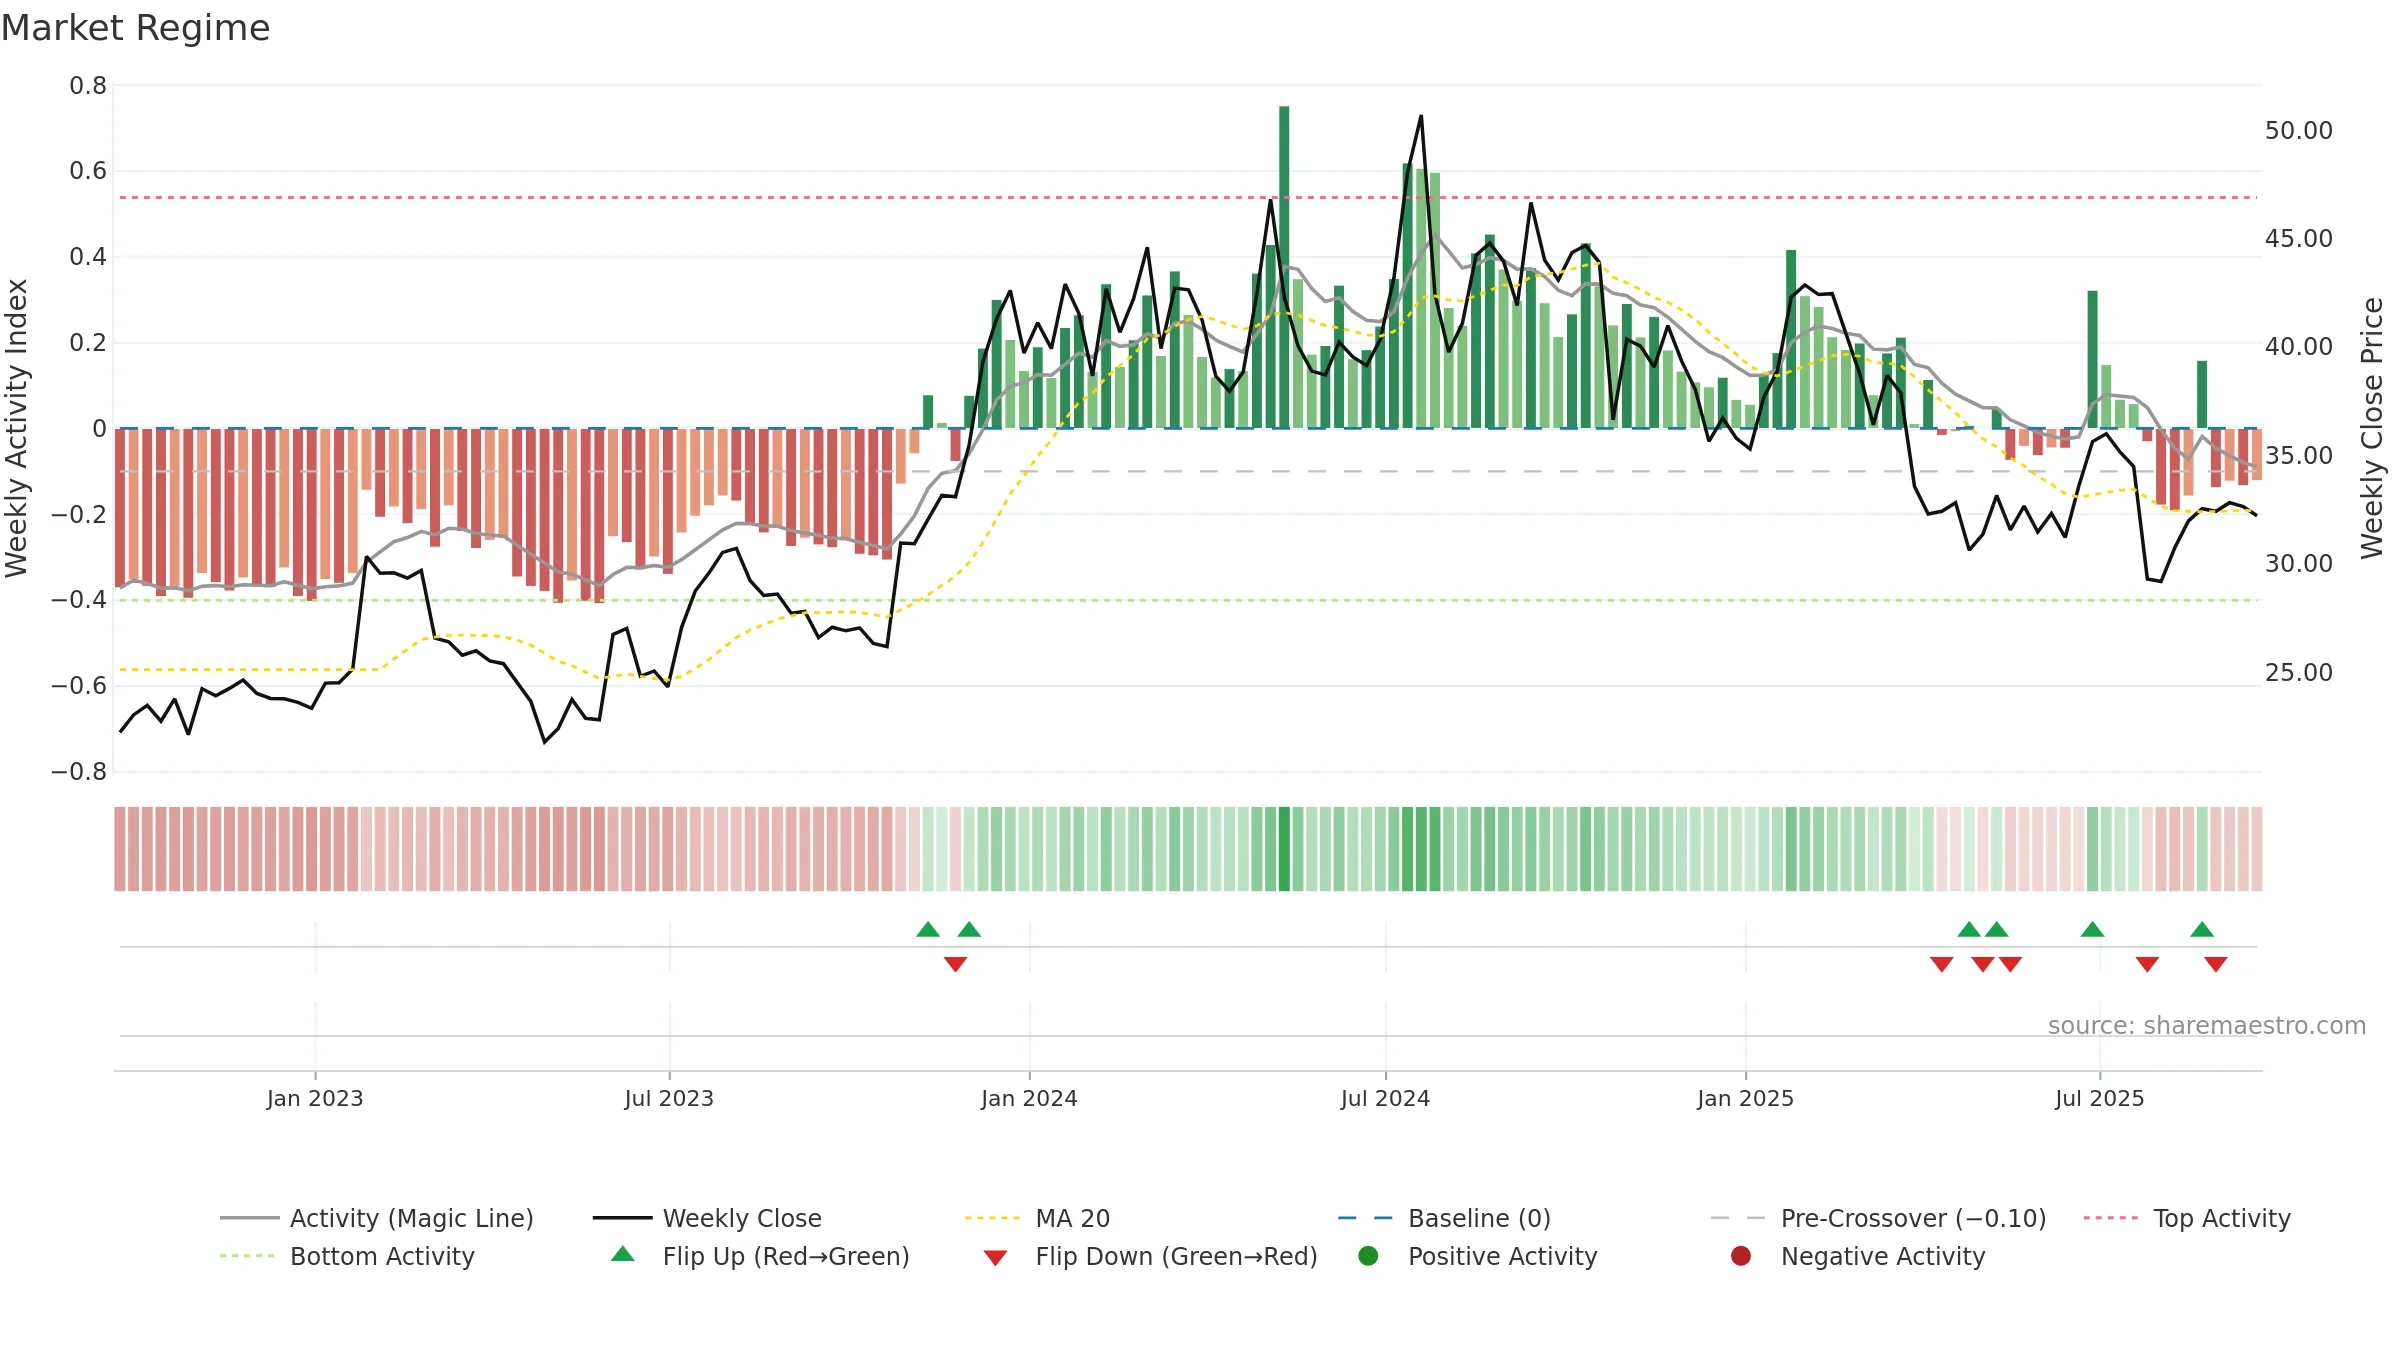Click the Jul 2024 axis label
The width and height of the screenshot is (2400, 1350).
point(1385,1098)
